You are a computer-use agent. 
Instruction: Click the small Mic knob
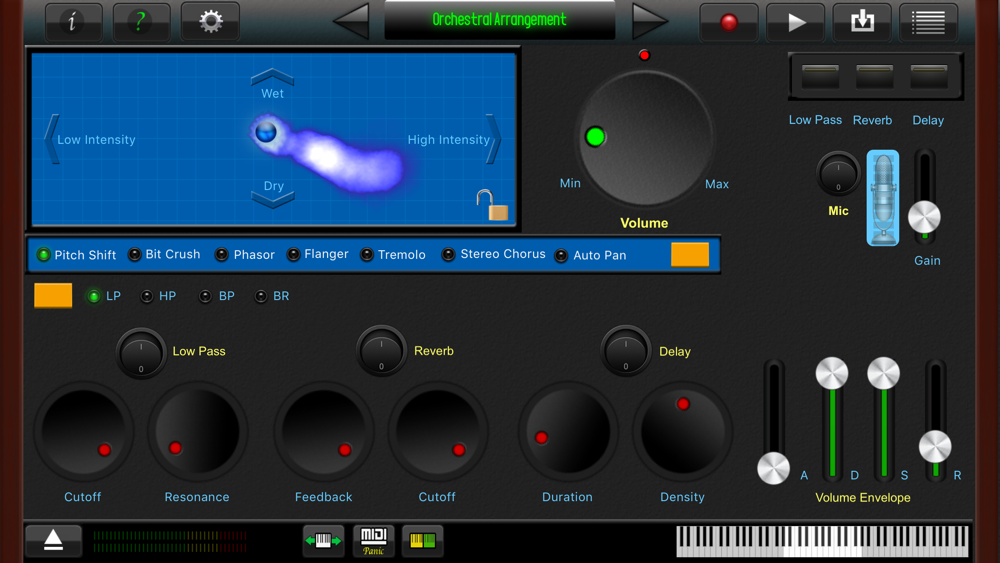(838, 173)
